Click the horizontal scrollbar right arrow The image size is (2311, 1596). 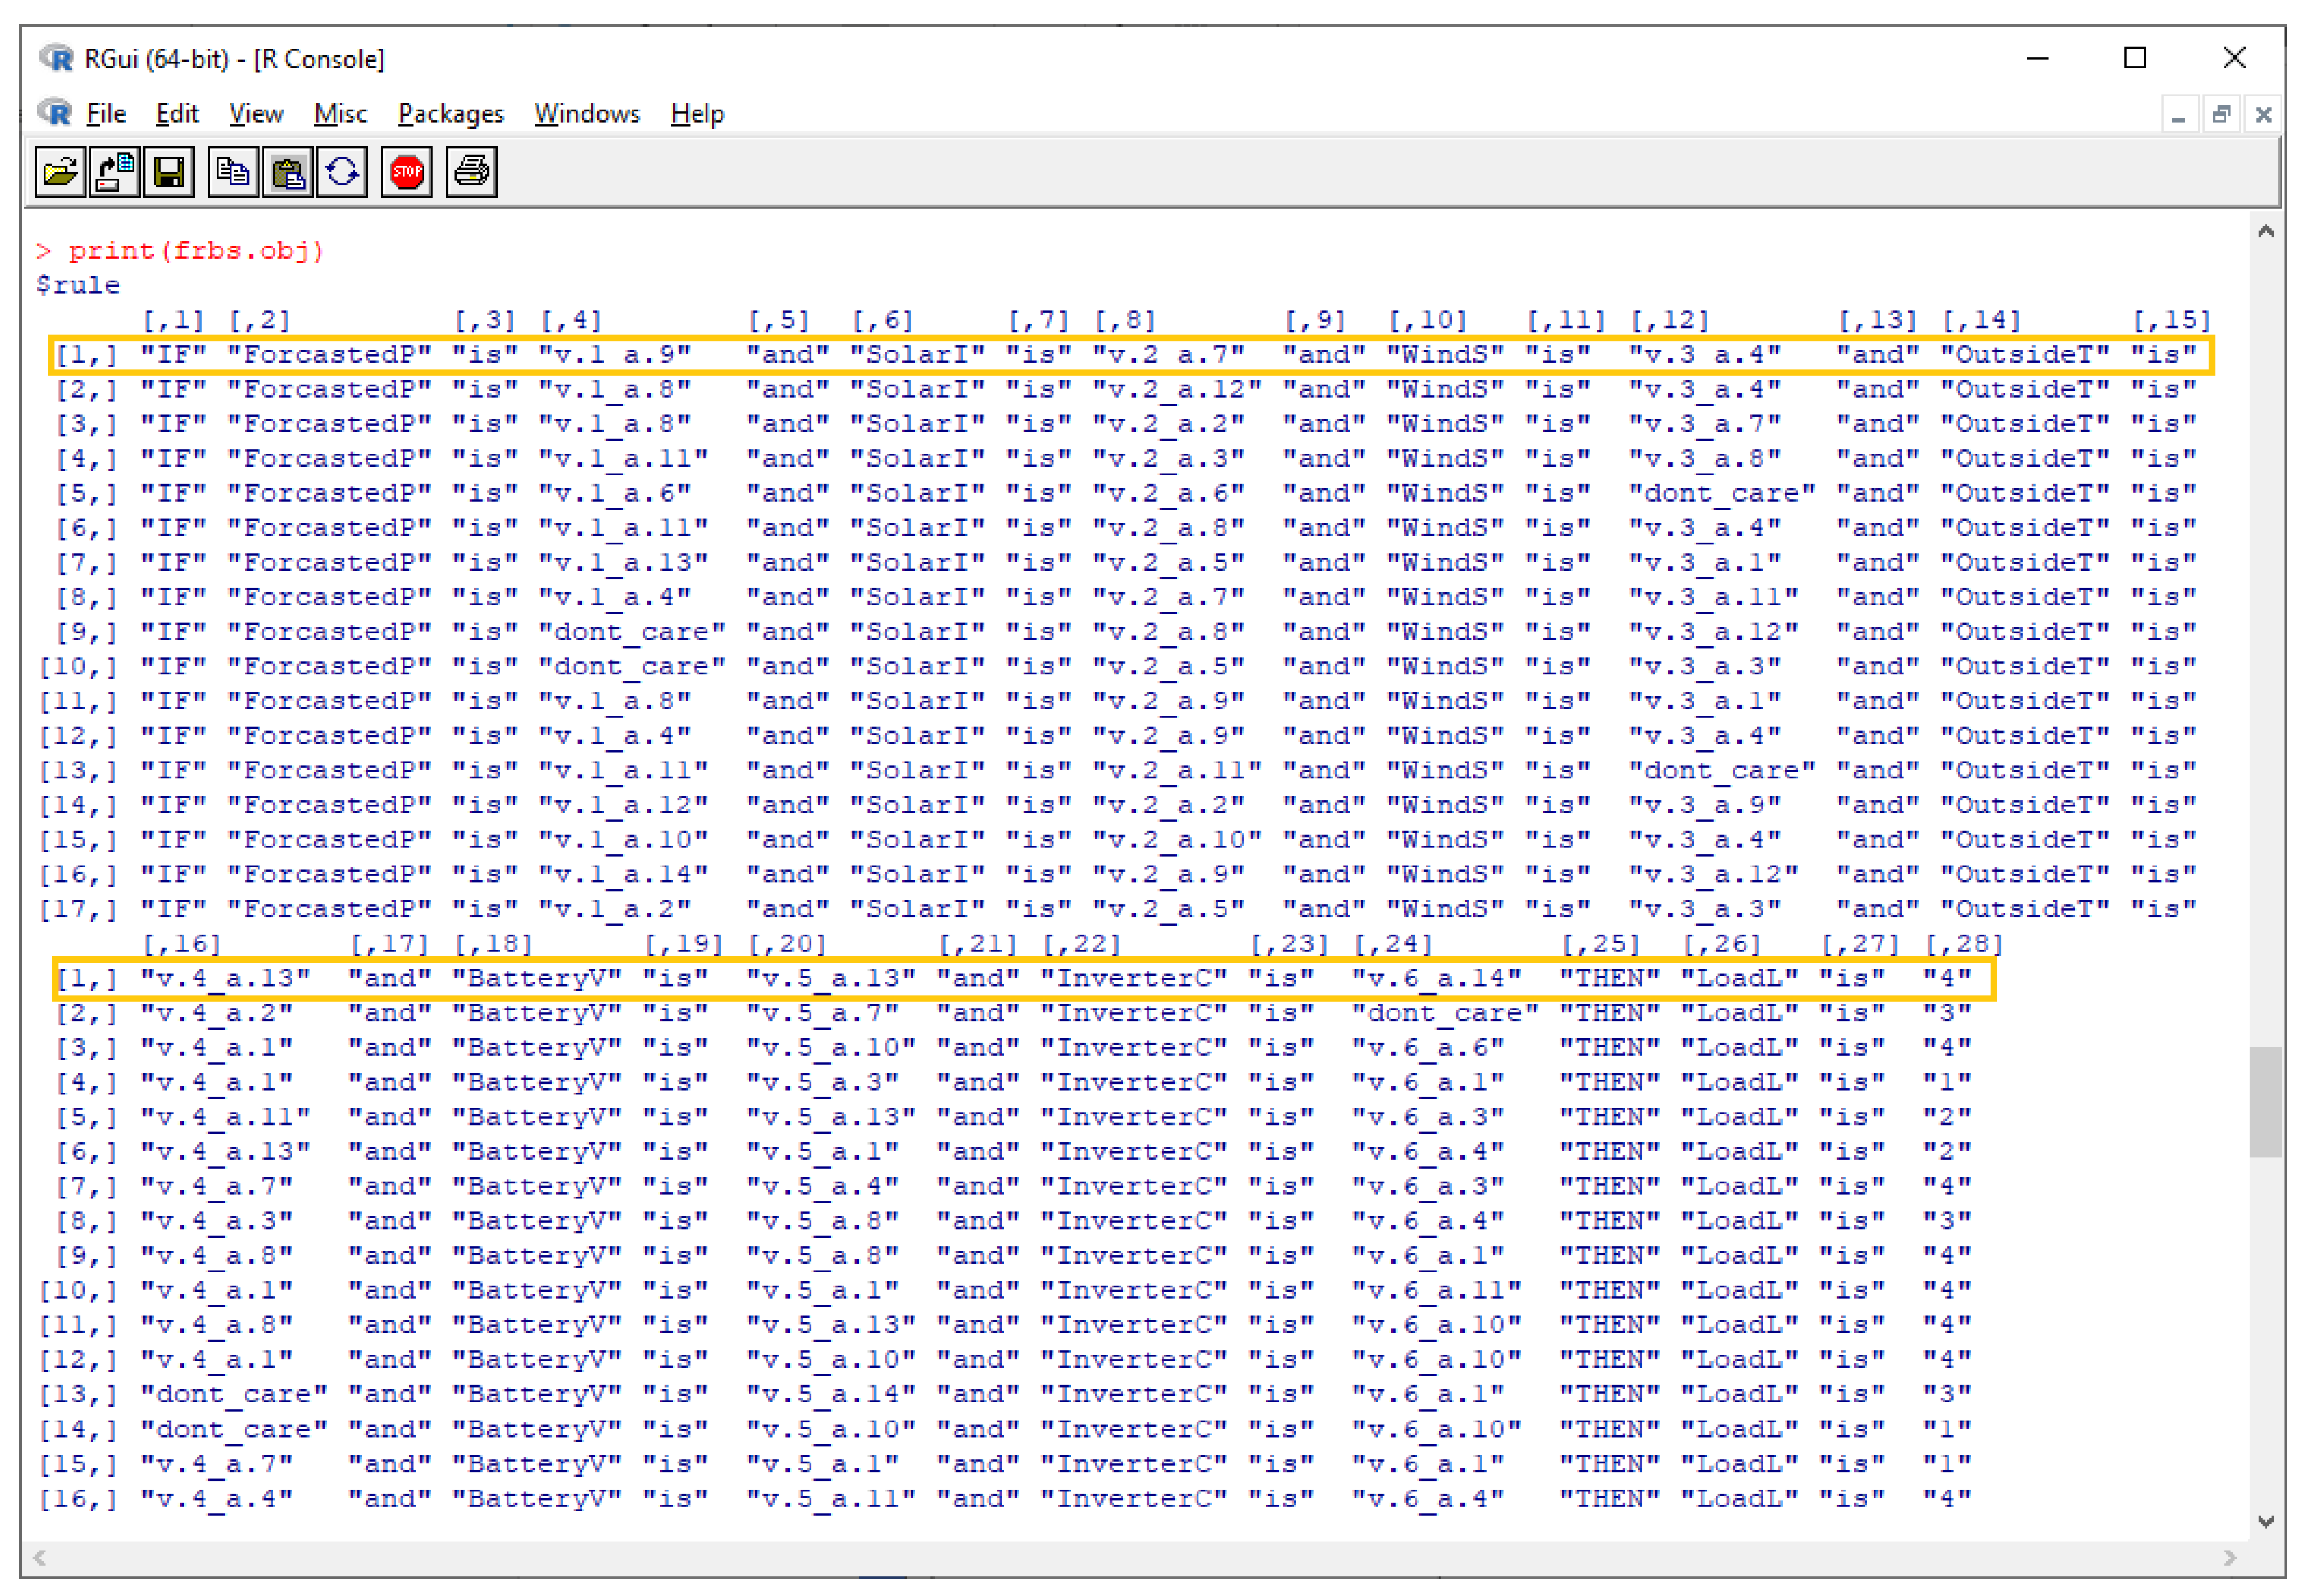2229,1558
